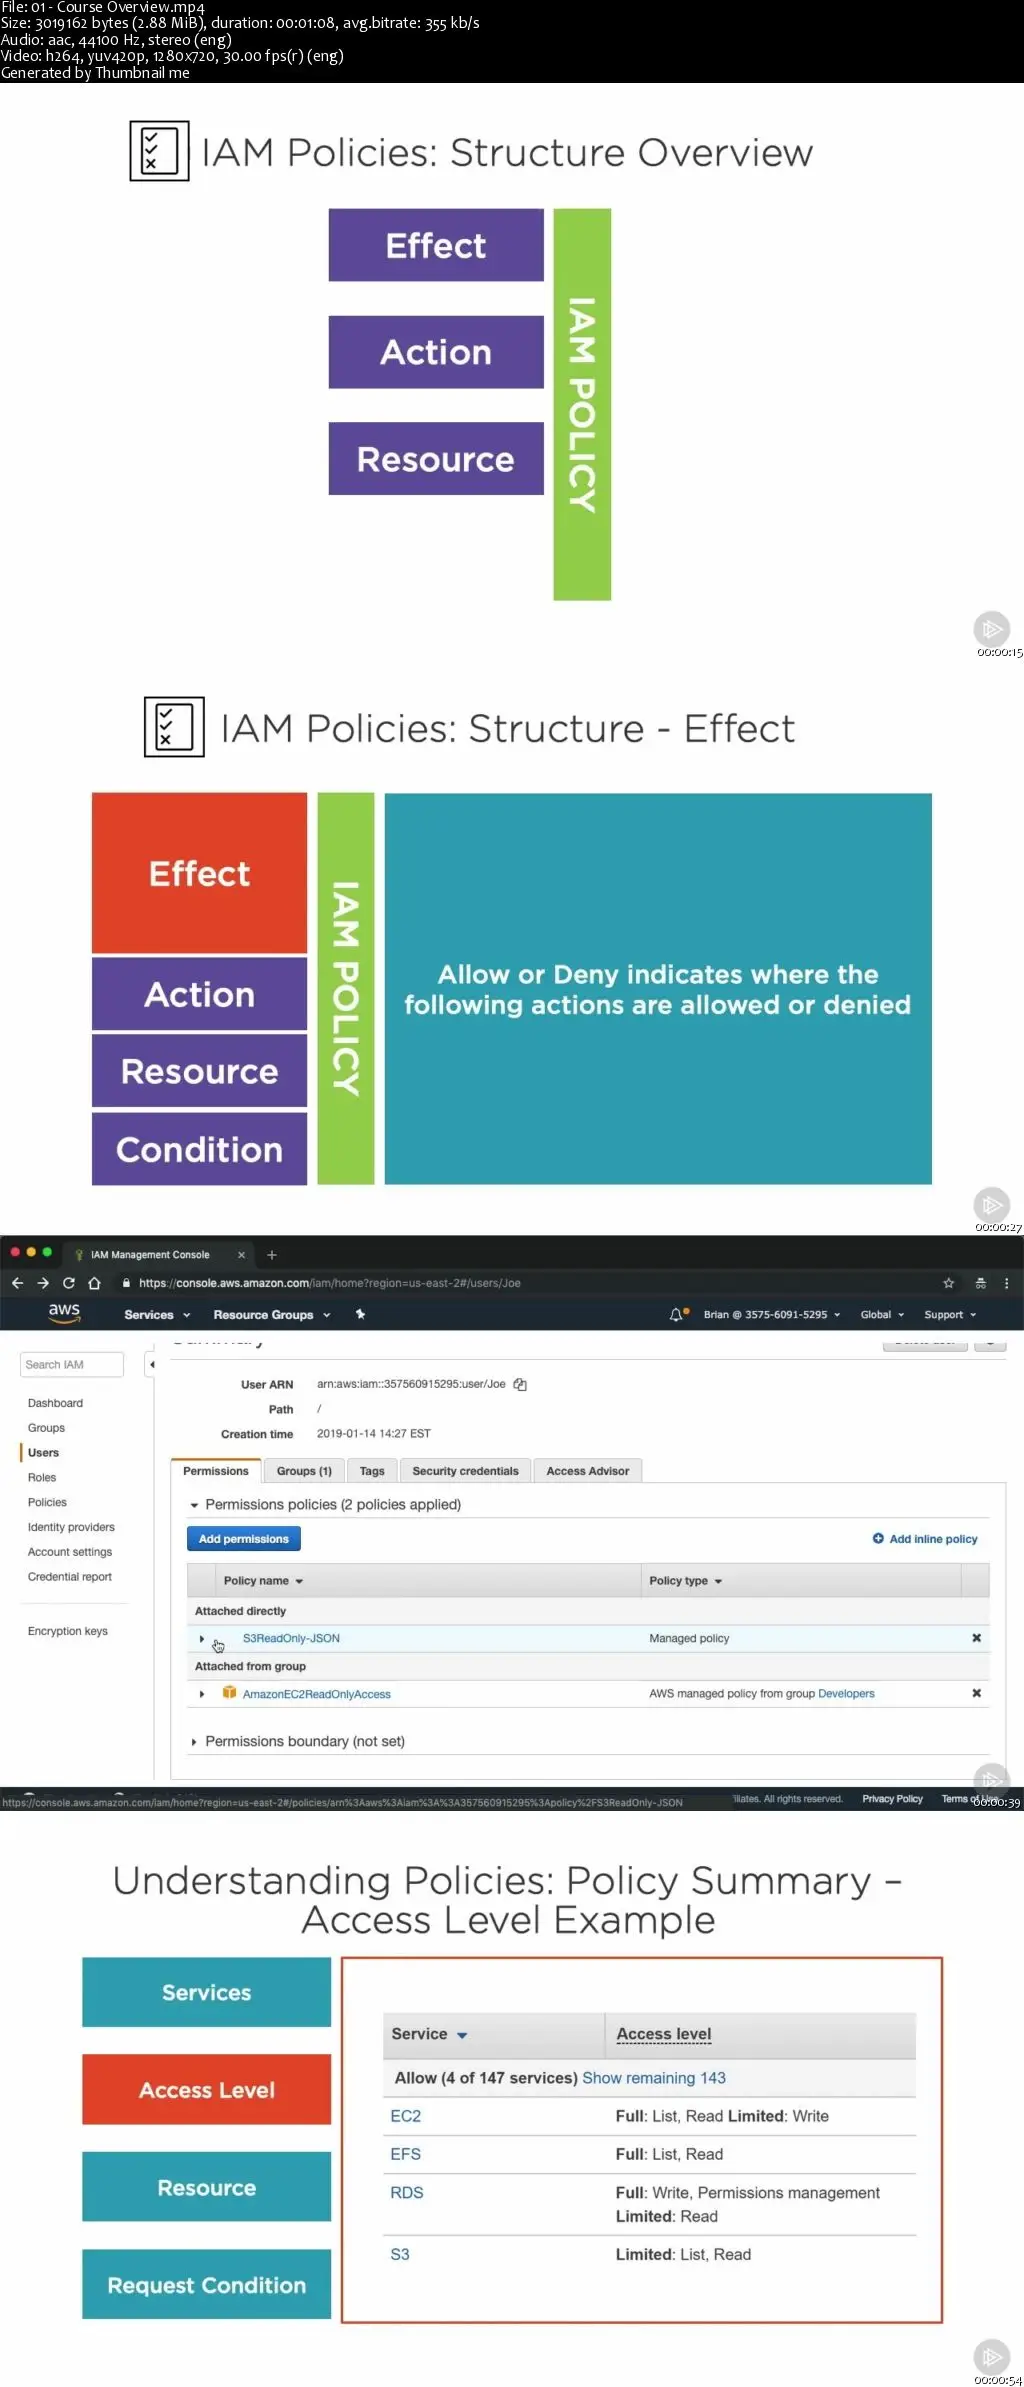Sort by the Policy name column
This screenshot has height=2387, width=1024.
pyautogui.click(x=263, y=1581)
